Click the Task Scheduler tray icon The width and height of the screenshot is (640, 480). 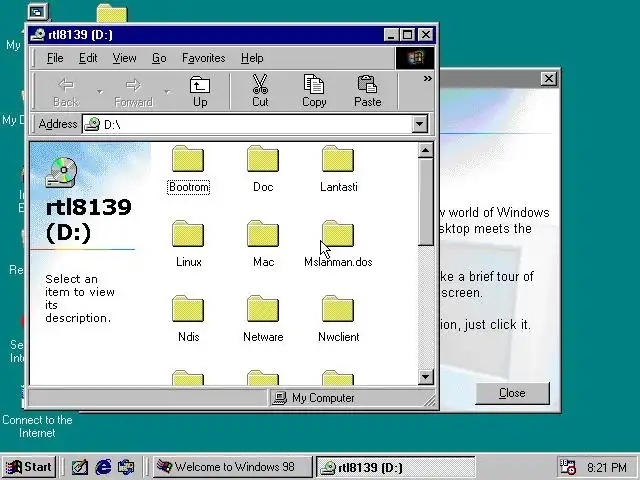coord(567,467)
